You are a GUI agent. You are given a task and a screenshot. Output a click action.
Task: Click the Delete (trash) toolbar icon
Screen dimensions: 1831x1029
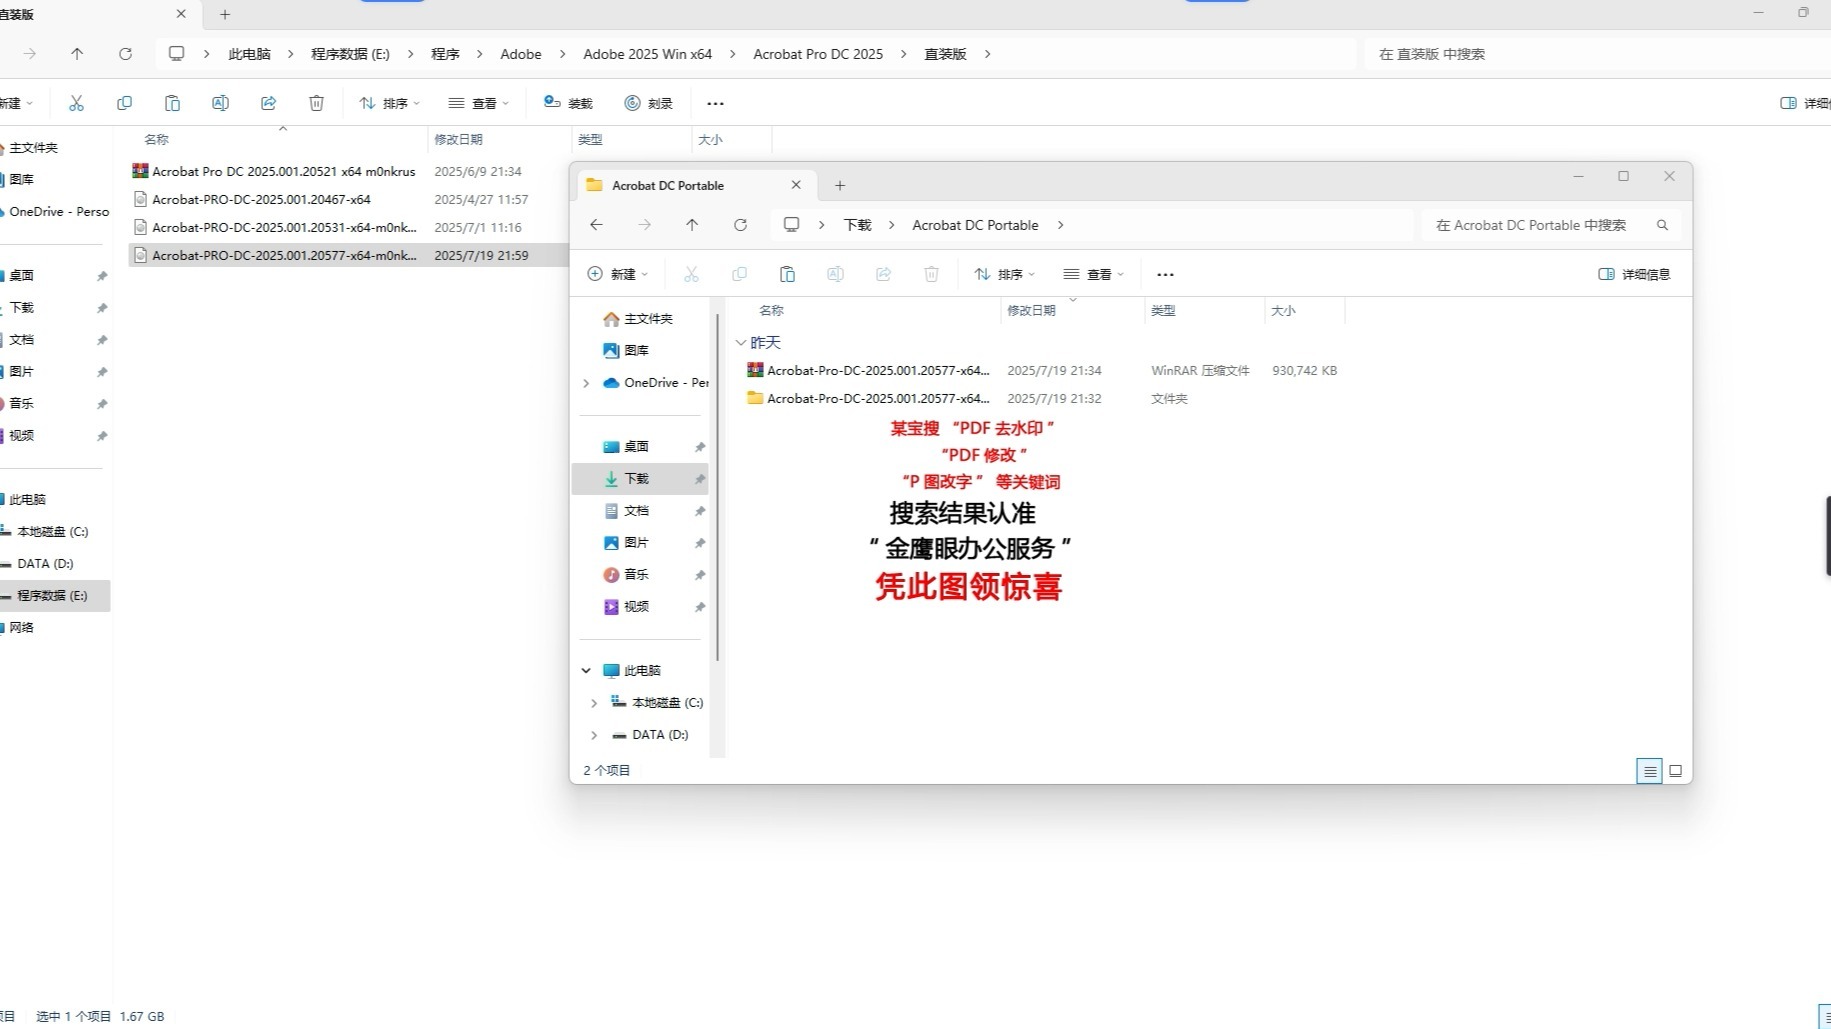pos(316,103)
